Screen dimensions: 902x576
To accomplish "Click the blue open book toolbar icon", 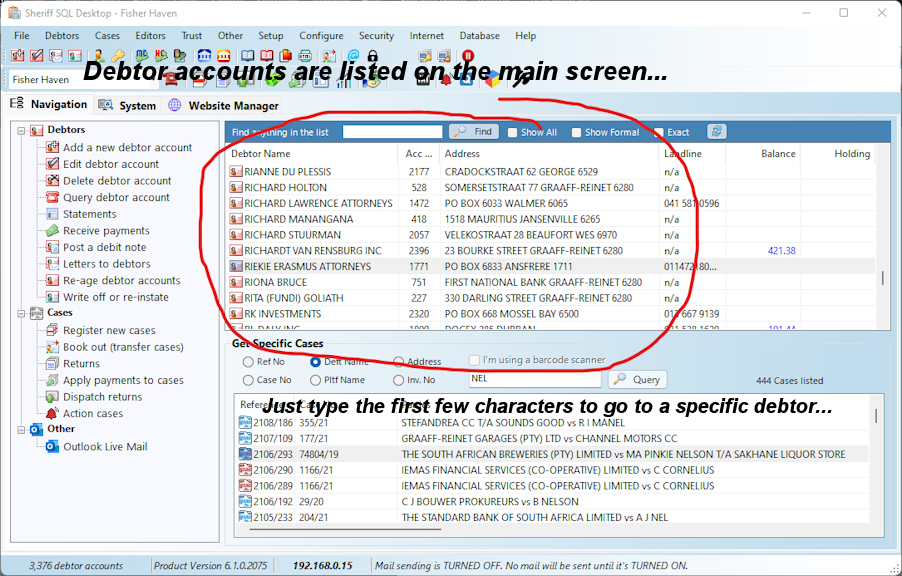I will pyautogui.click(x=247, y=56).
